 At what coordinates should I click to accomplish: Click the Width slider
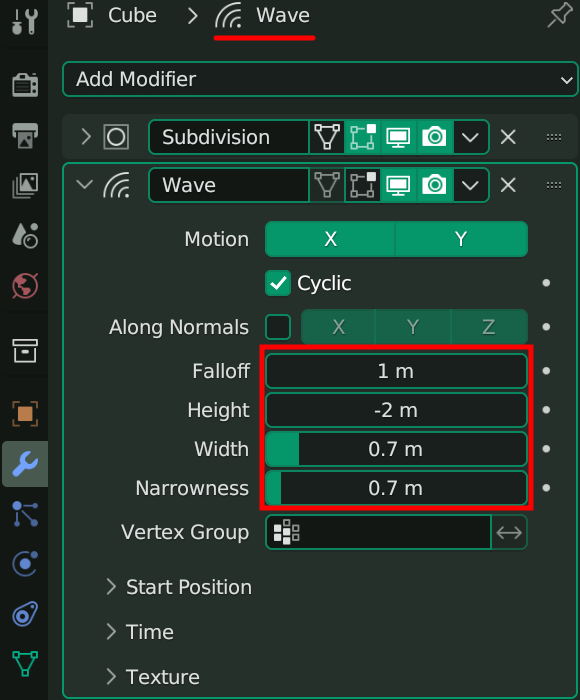pyautogui.click(x=396, y=449)
